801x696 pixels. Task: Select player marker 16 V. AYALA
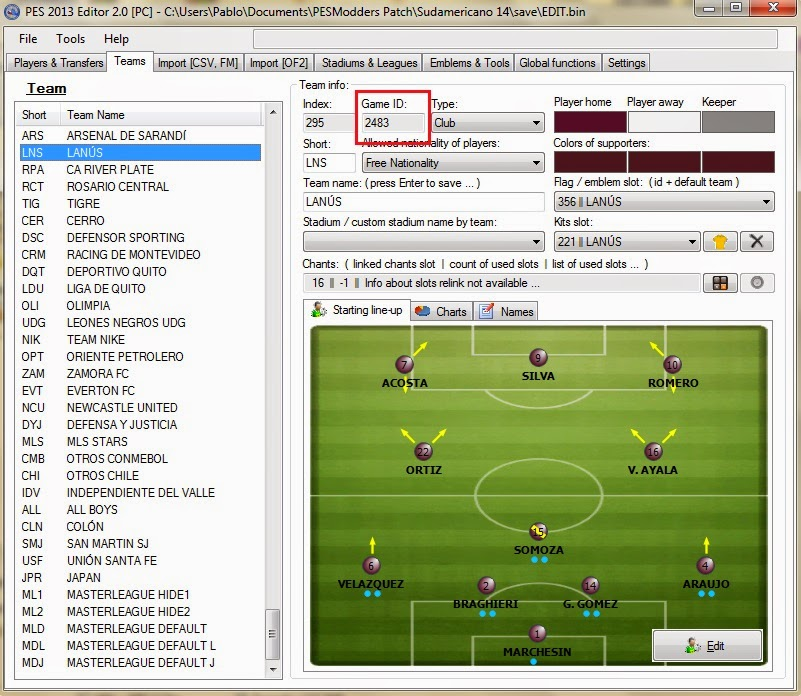tap(653, 451)
